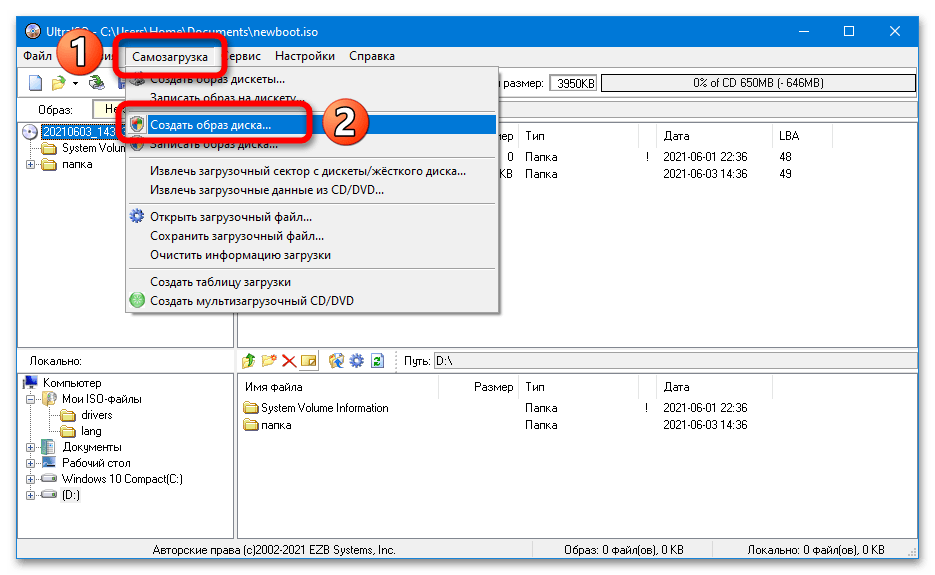The height and width of the screenshot is (575, 935).
Task: Select Рабочий стол in local tree
Action: 96,463
